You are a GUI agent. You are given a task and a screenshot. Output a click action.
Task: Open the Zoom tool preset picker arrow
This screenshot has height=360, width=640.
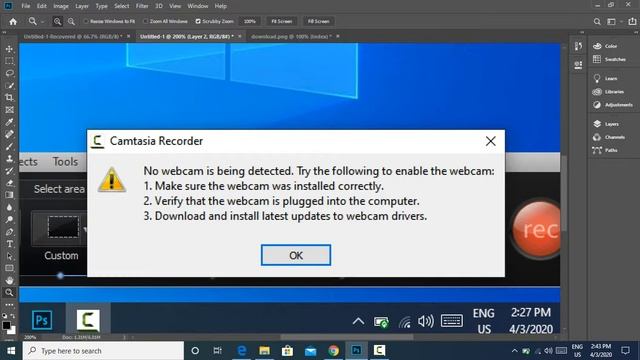[x=42, y=22]
